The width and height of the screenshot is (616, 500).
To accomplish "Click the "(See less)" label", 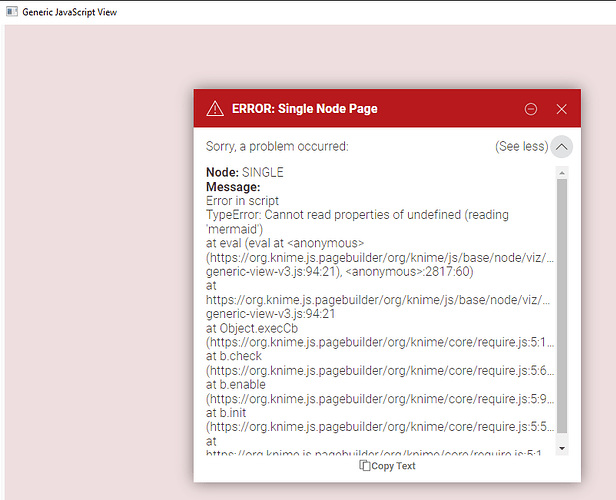I will [521, 146].
